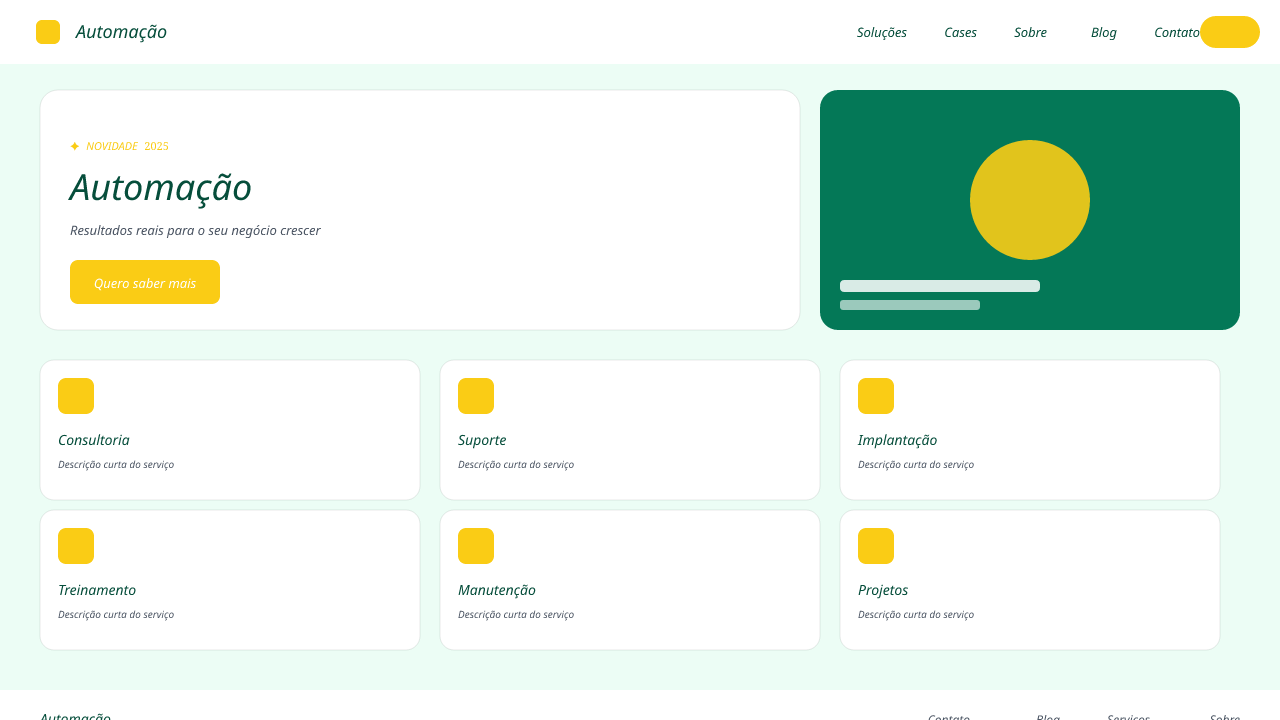Image resolution: width=1280 pixels, height=720 pixels.
Task: Open the Suporte service title
Action: pyautogui.click(x=482, y=440)
